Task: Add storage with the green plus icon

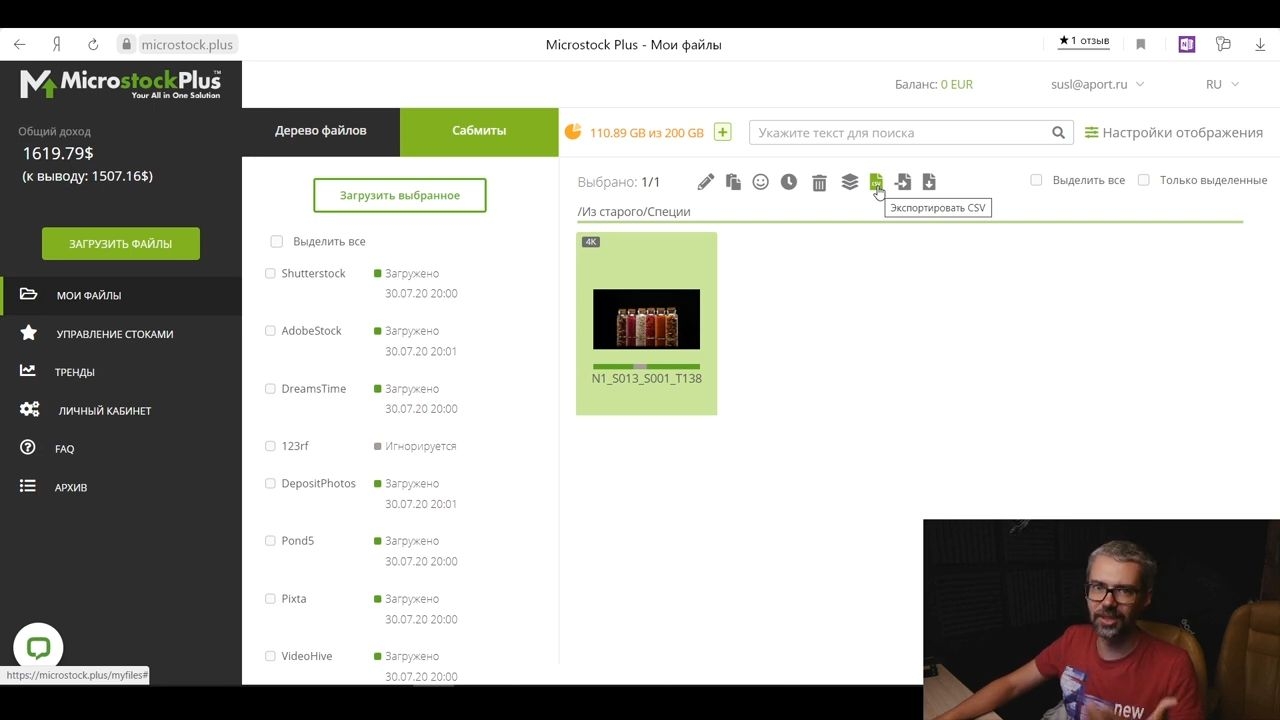Action: pyautogui.click(x=723, y=132)
